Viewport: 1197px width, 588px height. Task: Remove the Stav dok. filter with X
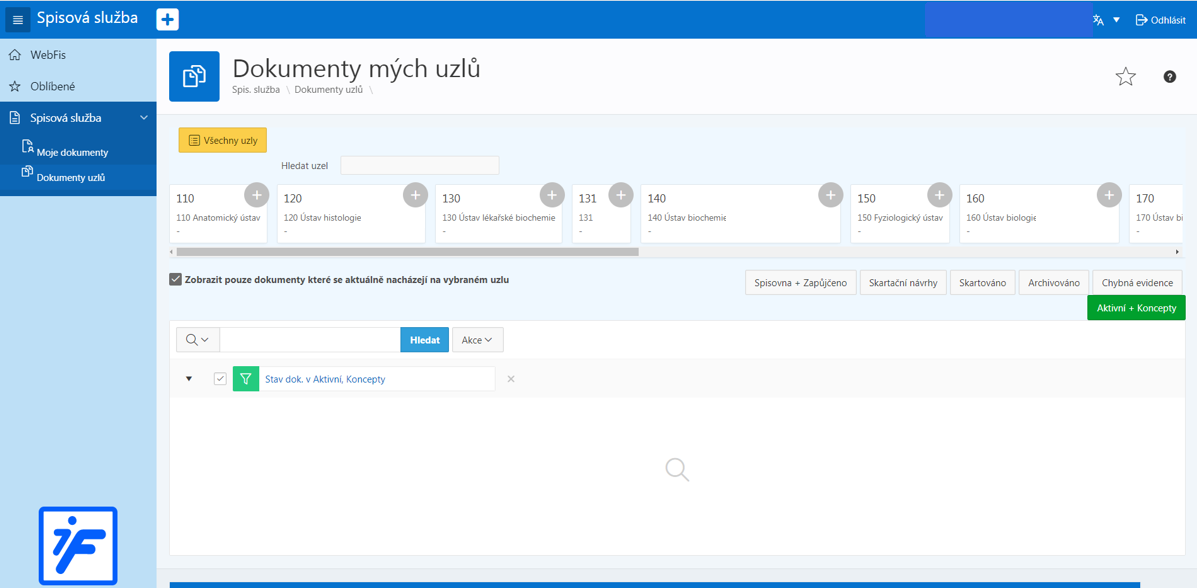[x=511, y=379]
